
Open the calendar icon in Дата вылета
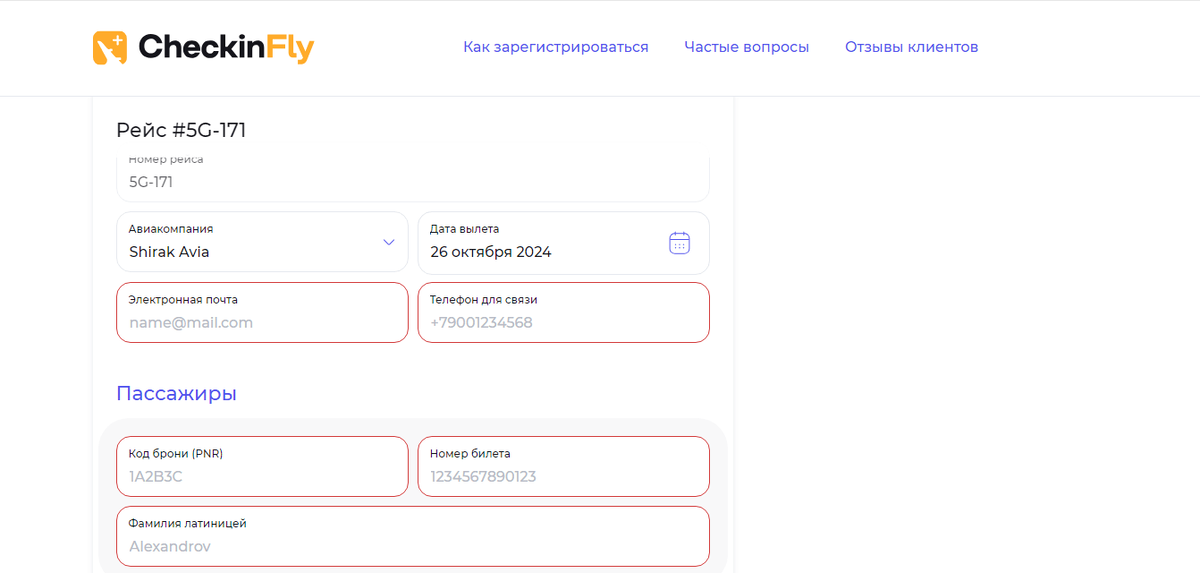(x=679, y=243)
